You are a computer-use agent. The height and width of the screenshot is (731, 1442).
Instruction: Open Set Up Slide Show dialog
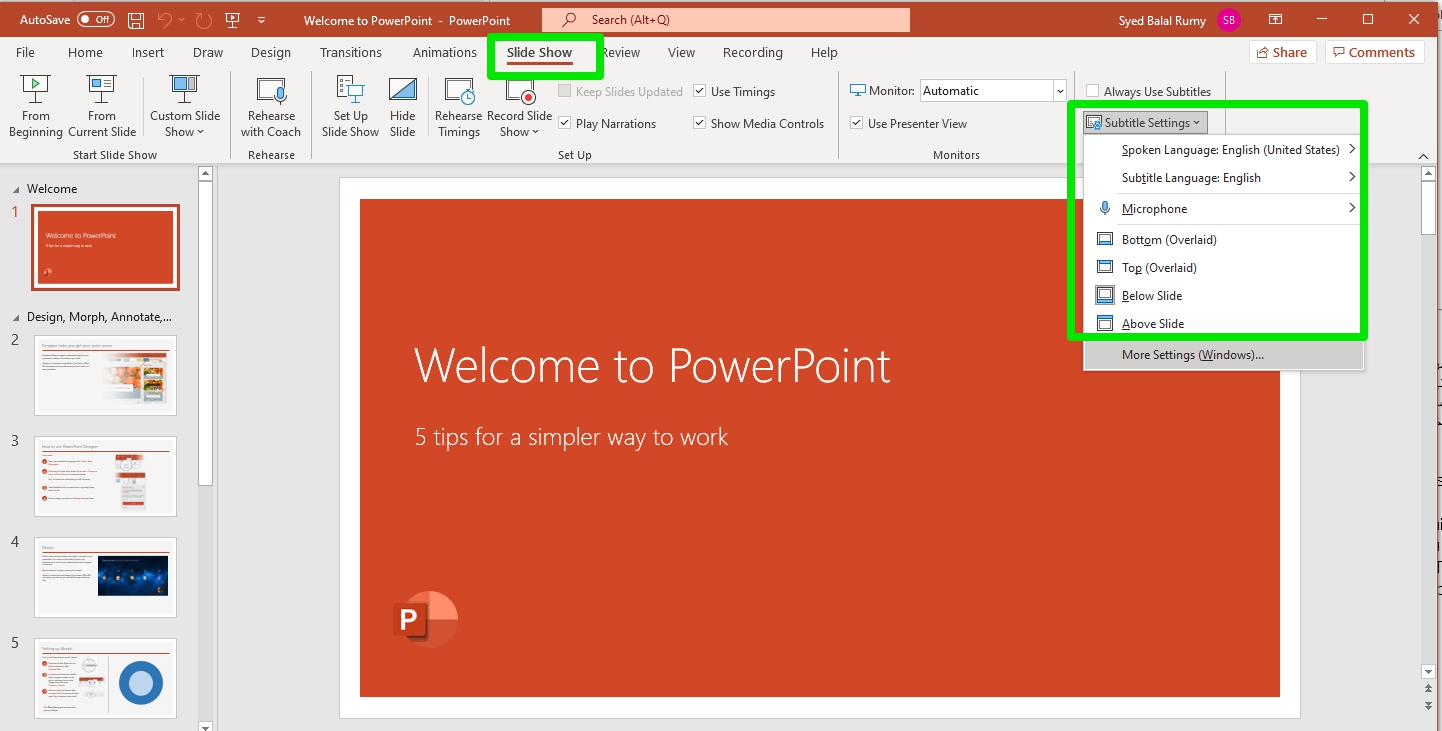click(350, 106)
